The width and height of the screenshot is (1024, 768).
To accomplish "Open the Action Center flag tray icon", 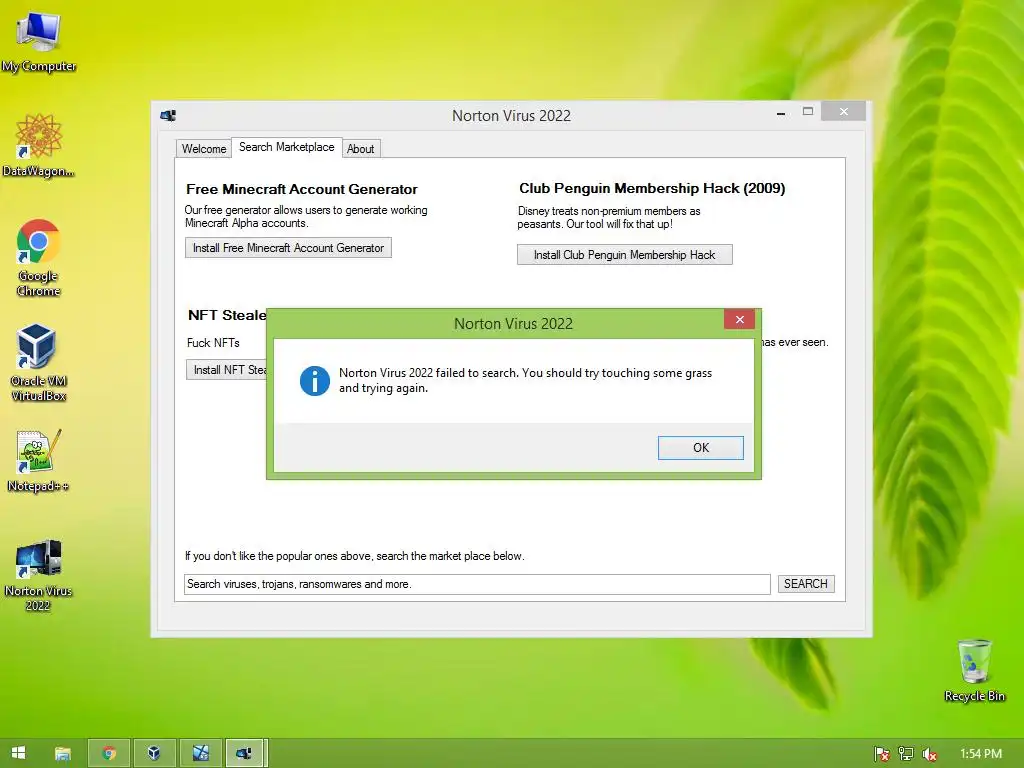I will [882, 754].
